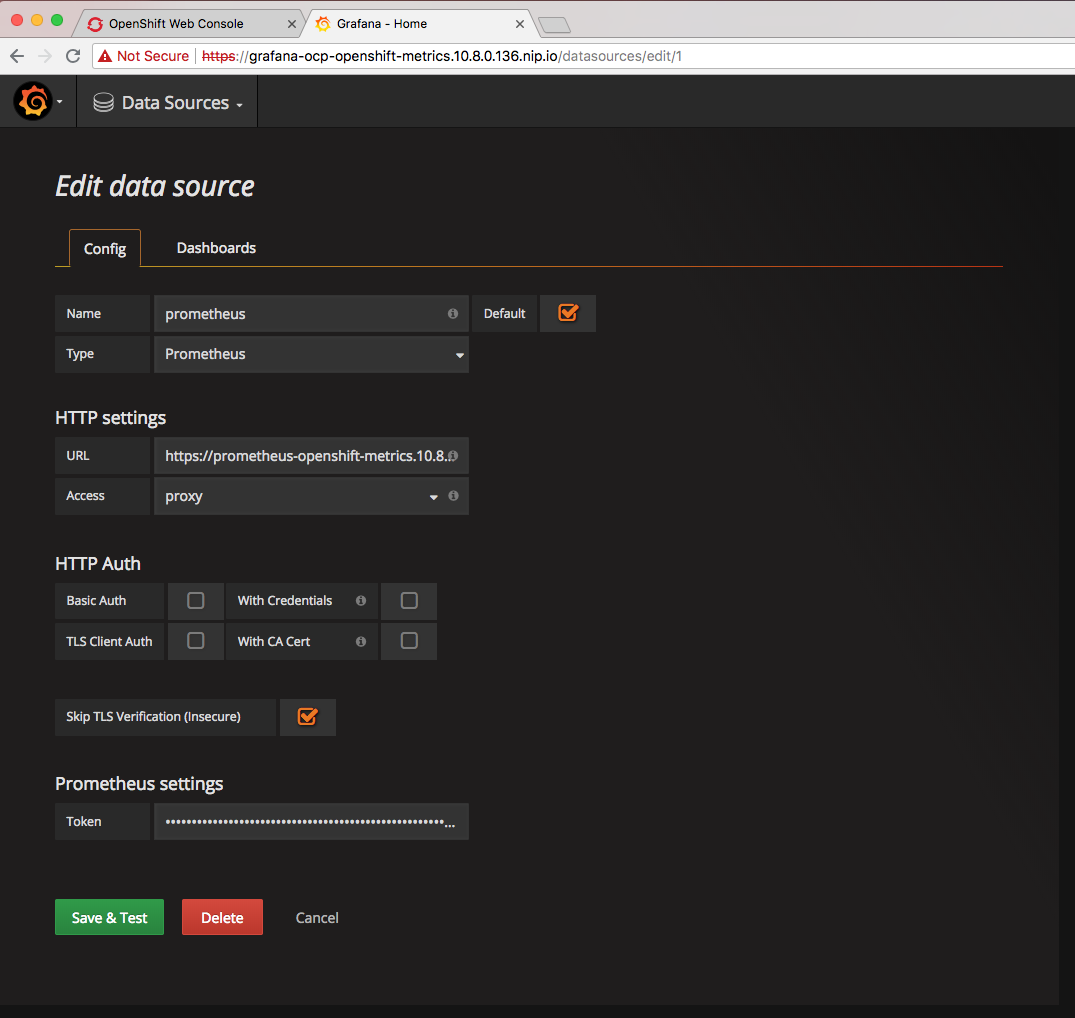The width and height of the screenshot is (1075, 1018).
Task: Click the browser back arrow
Action: pyautogui.click(x=17, y=56)
